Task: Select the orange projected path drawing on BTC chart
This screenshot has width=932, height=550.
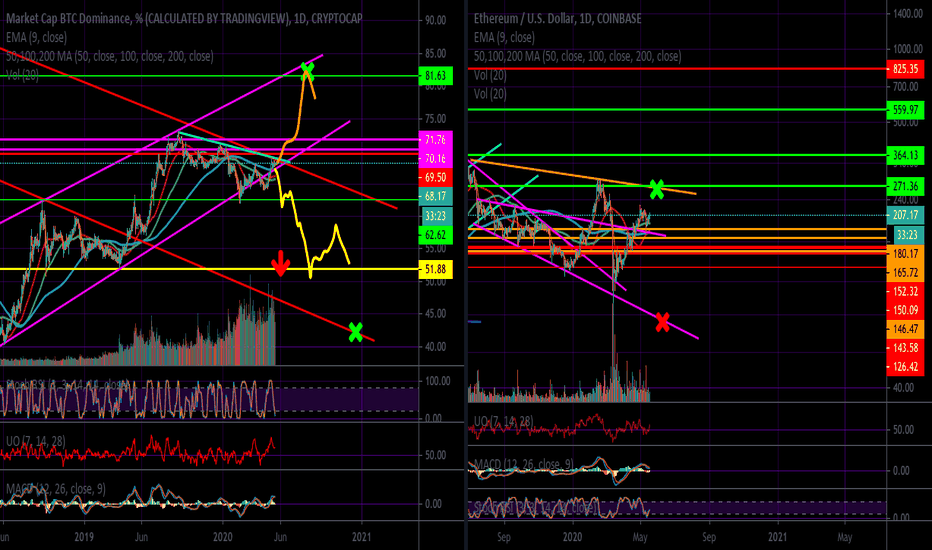Action: (299, 116)
